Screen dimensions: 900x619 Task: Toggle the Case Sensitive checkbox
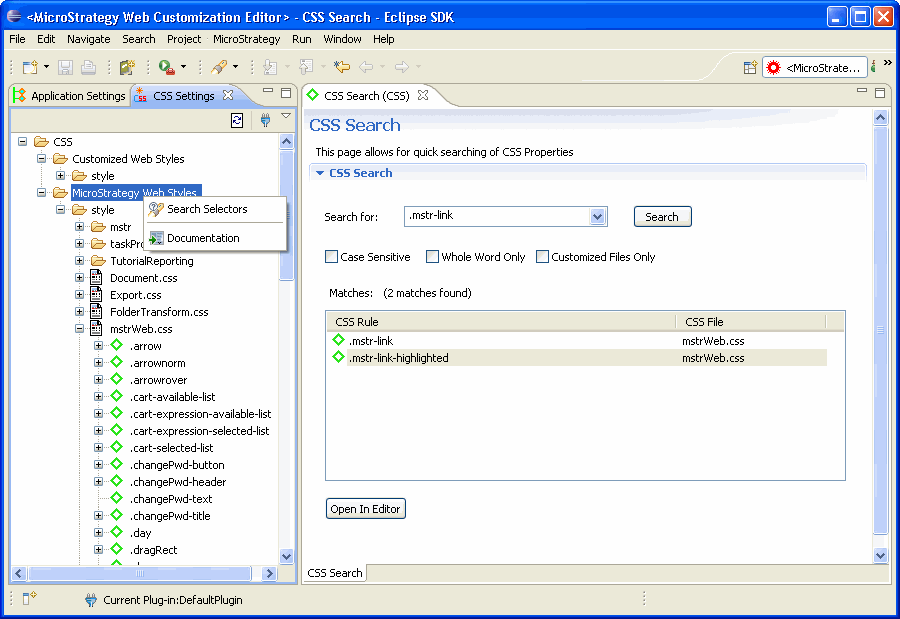pos(331,257)
